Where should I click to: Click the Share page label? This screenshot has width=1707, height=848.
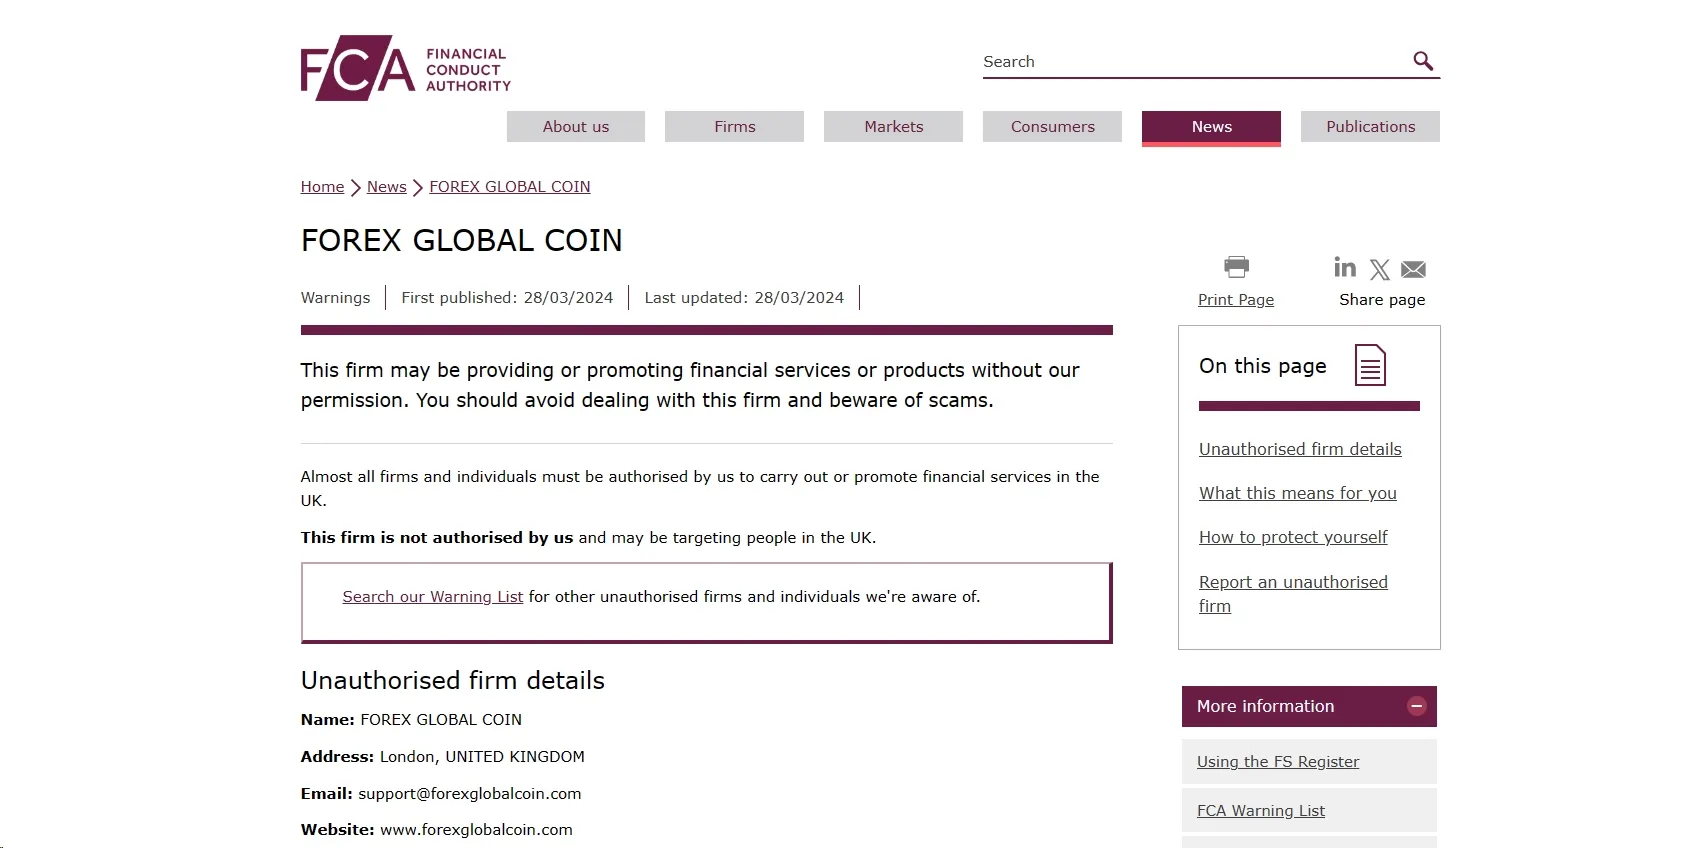(x=1382, y=300)
